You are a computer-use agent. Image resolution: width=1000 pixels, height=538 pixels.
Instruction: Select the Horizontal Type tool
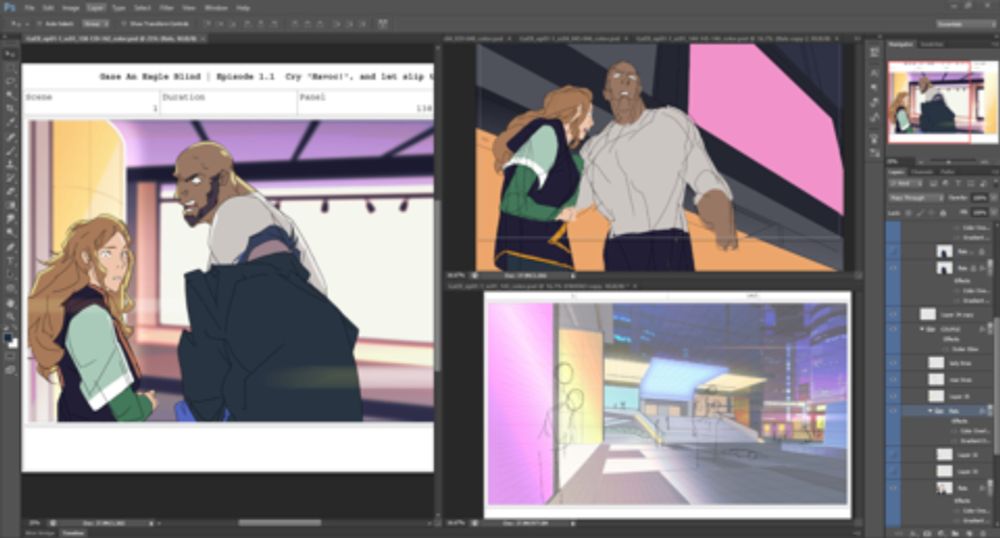[x=10, y=260]
